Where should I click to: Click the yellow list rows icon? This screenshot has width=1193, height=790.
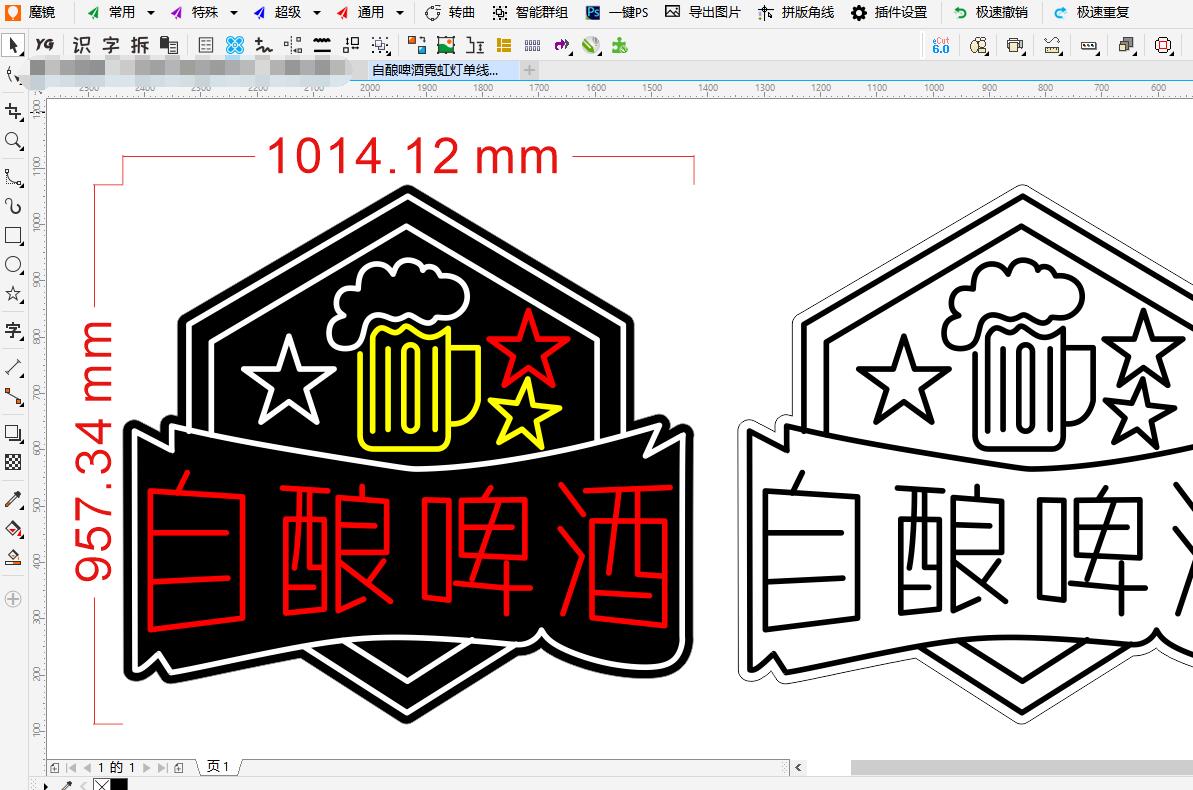(504, 46)
